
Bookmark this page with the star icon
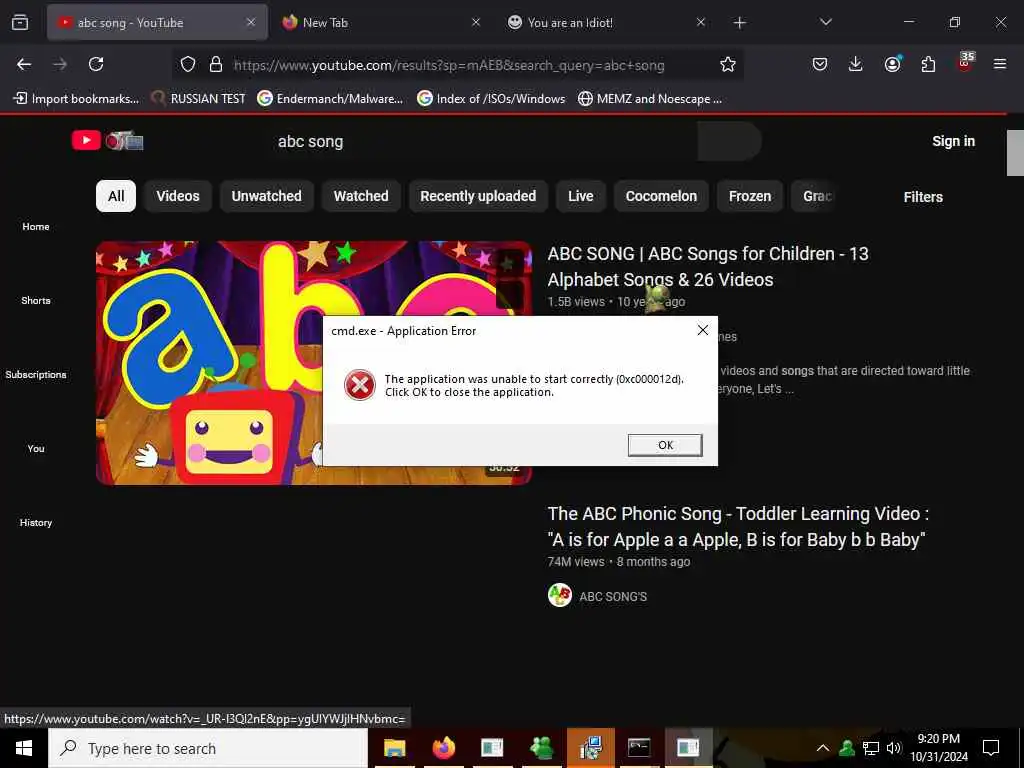[728, 64]
